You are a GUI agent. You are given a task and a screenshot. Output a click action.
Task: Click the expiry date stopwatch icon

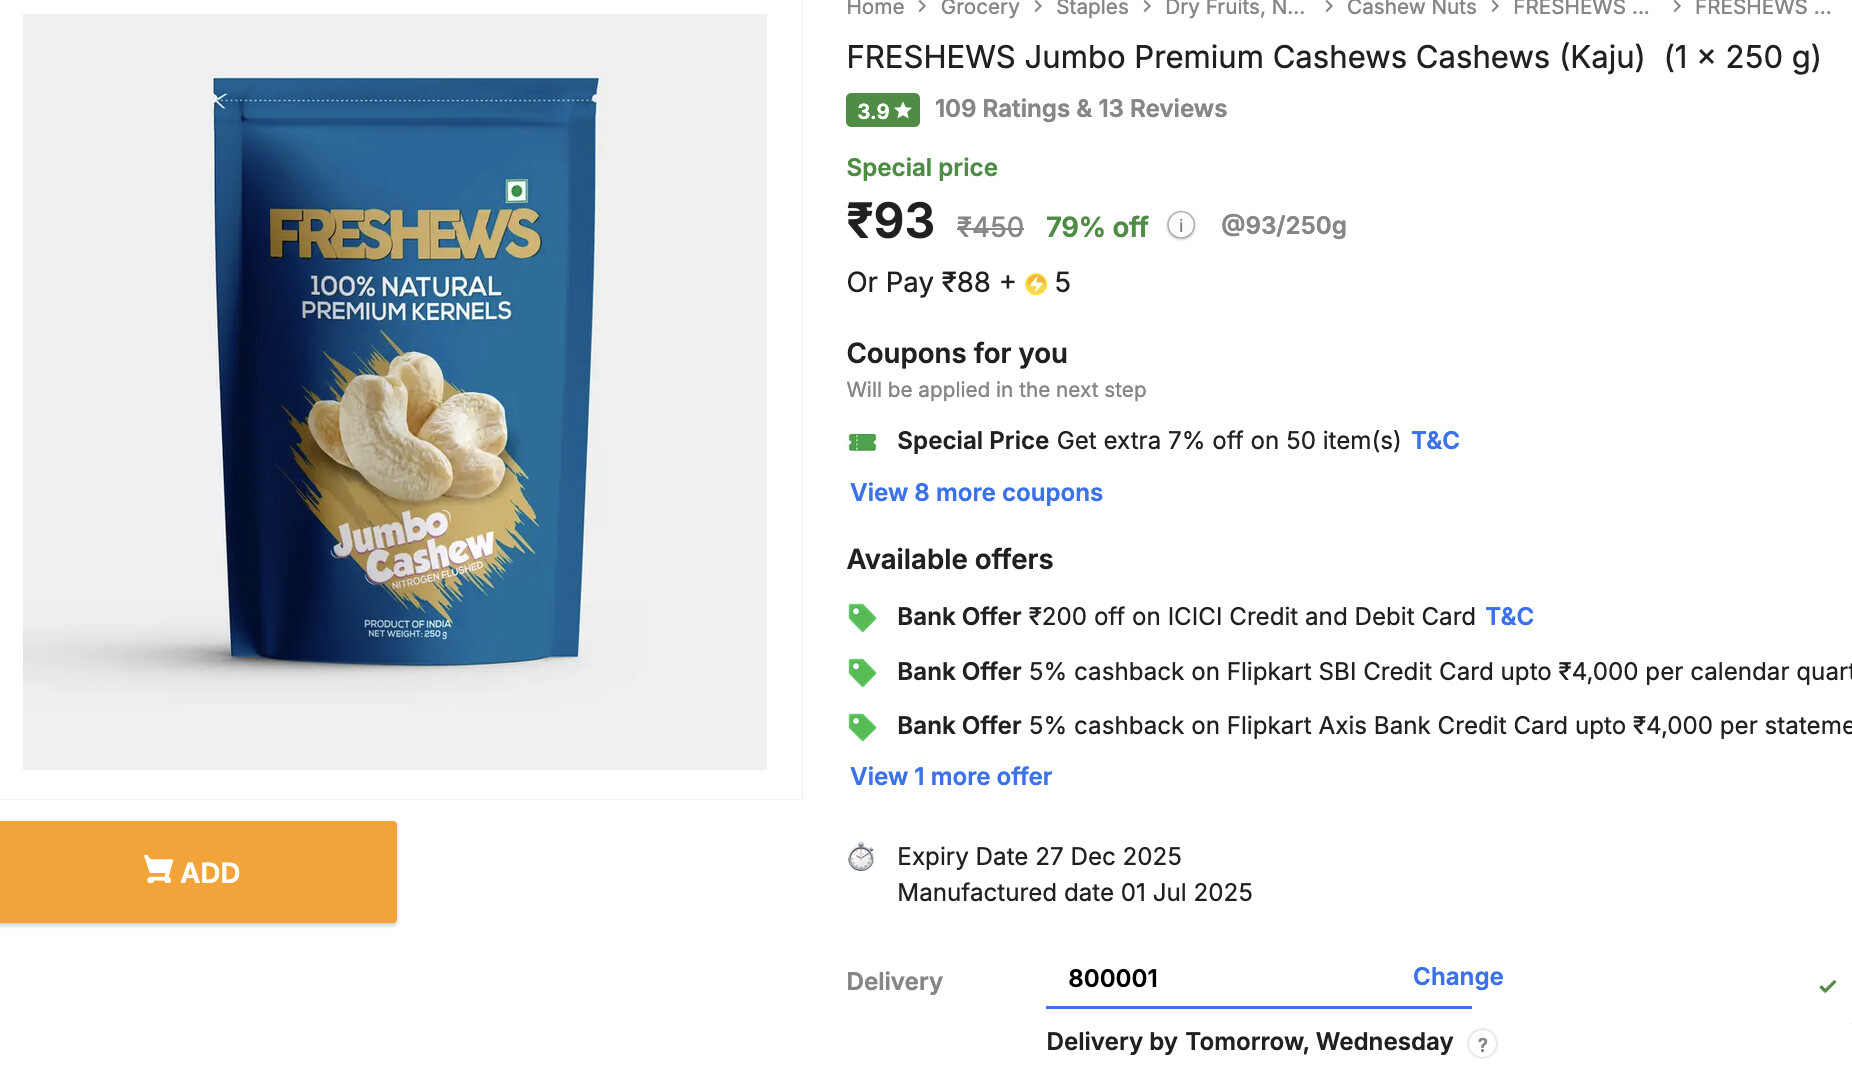pos(861,857)
